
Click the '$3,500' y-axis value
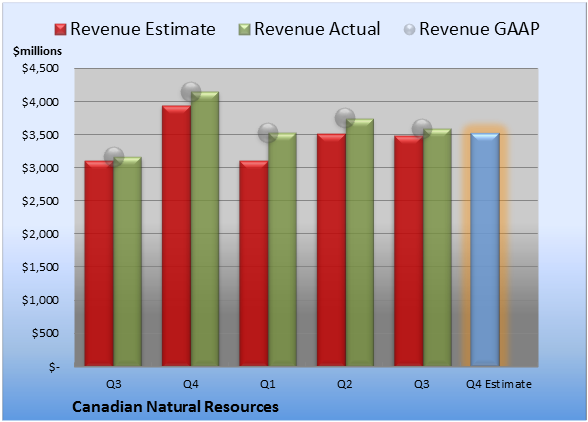click(x=40, y=135)
